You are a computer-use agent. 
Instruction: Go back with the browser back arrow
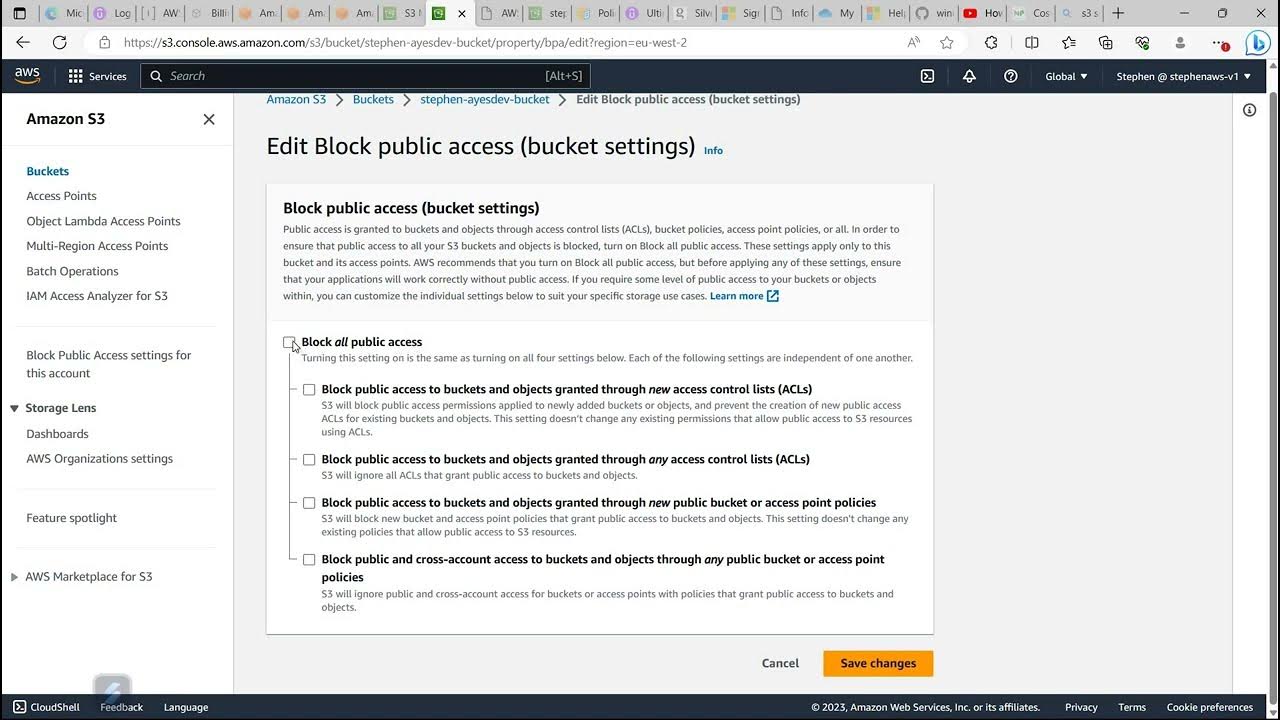[23, 42]
